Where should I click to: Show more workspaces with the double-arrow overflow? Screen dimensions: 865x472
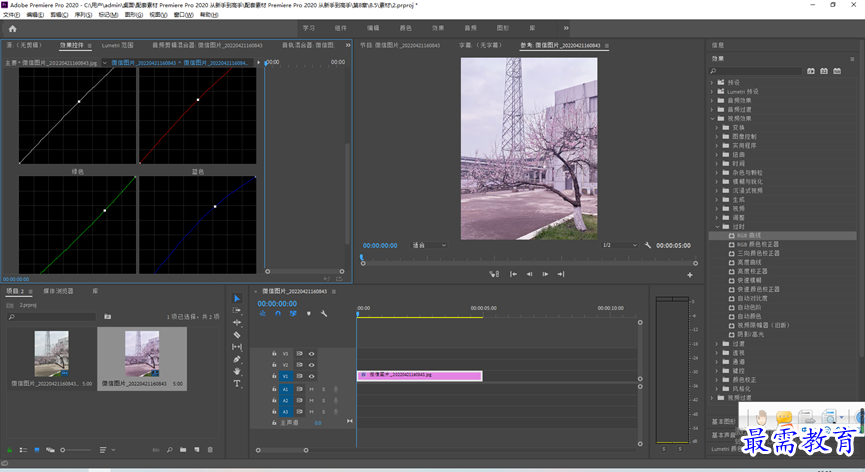click(x=566, y=28)
